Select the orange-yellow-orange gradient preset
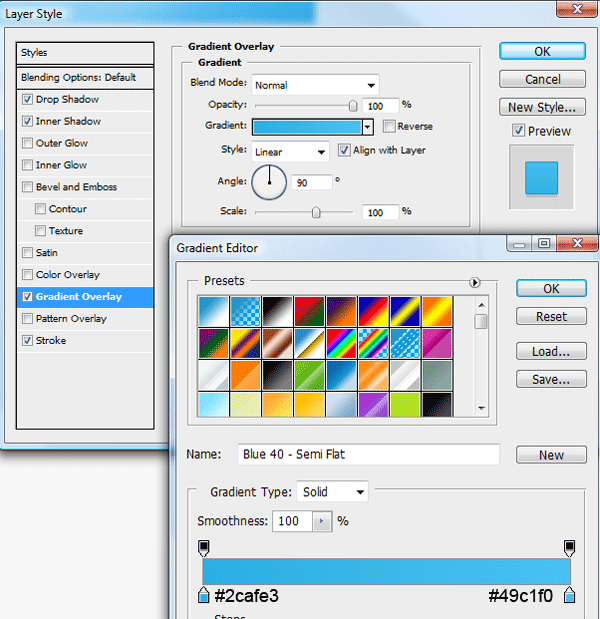Image resolution: width=600 pixels, height=619 pixels. click(437, 311)
